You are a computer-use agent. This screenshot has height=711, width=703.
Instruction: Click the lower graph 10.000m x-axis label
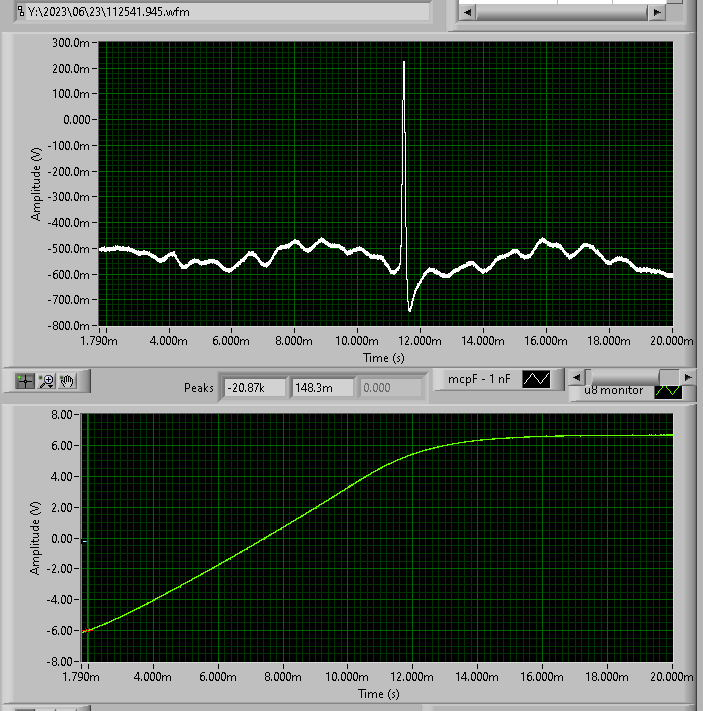(x=347, y=677)
